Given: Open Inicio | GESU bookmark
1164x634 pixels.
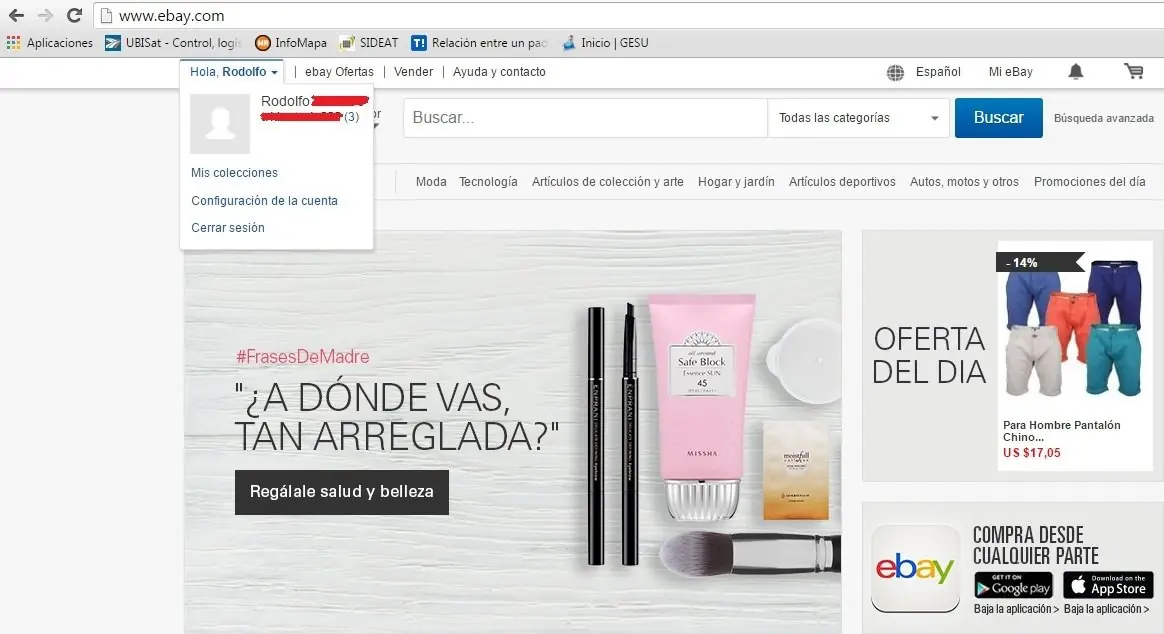Looking at the screenshot, I should 605,43.
